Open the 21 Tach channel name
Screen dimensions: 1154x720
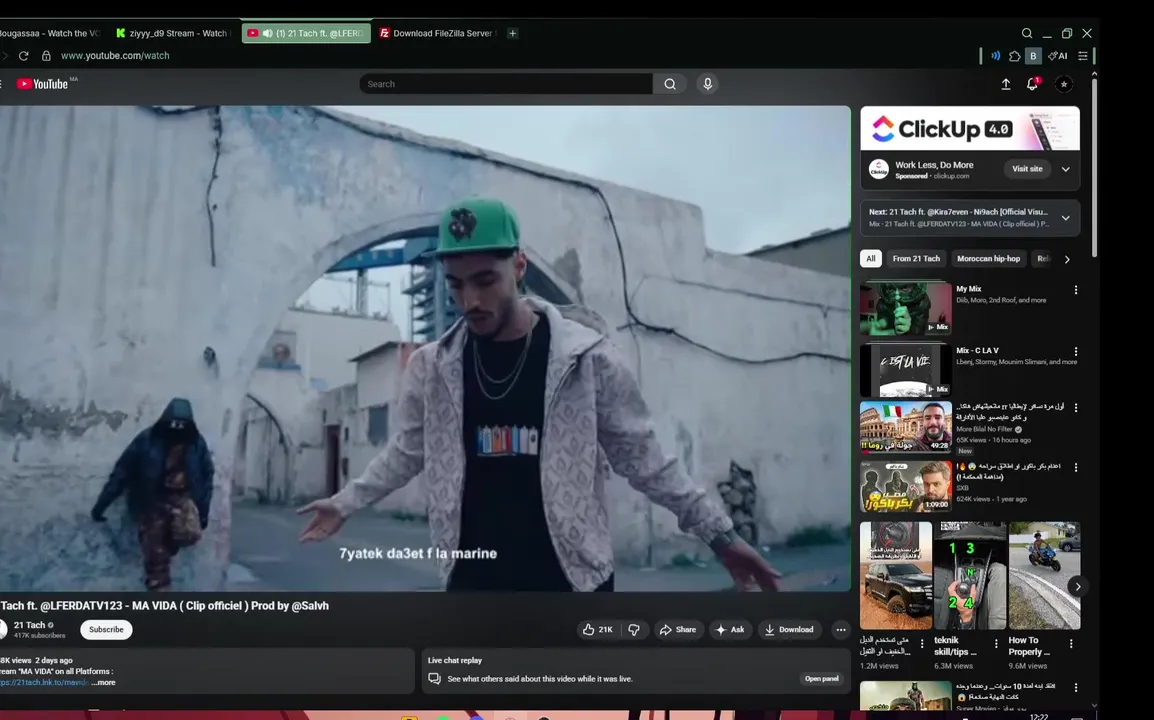click(29, 625)
